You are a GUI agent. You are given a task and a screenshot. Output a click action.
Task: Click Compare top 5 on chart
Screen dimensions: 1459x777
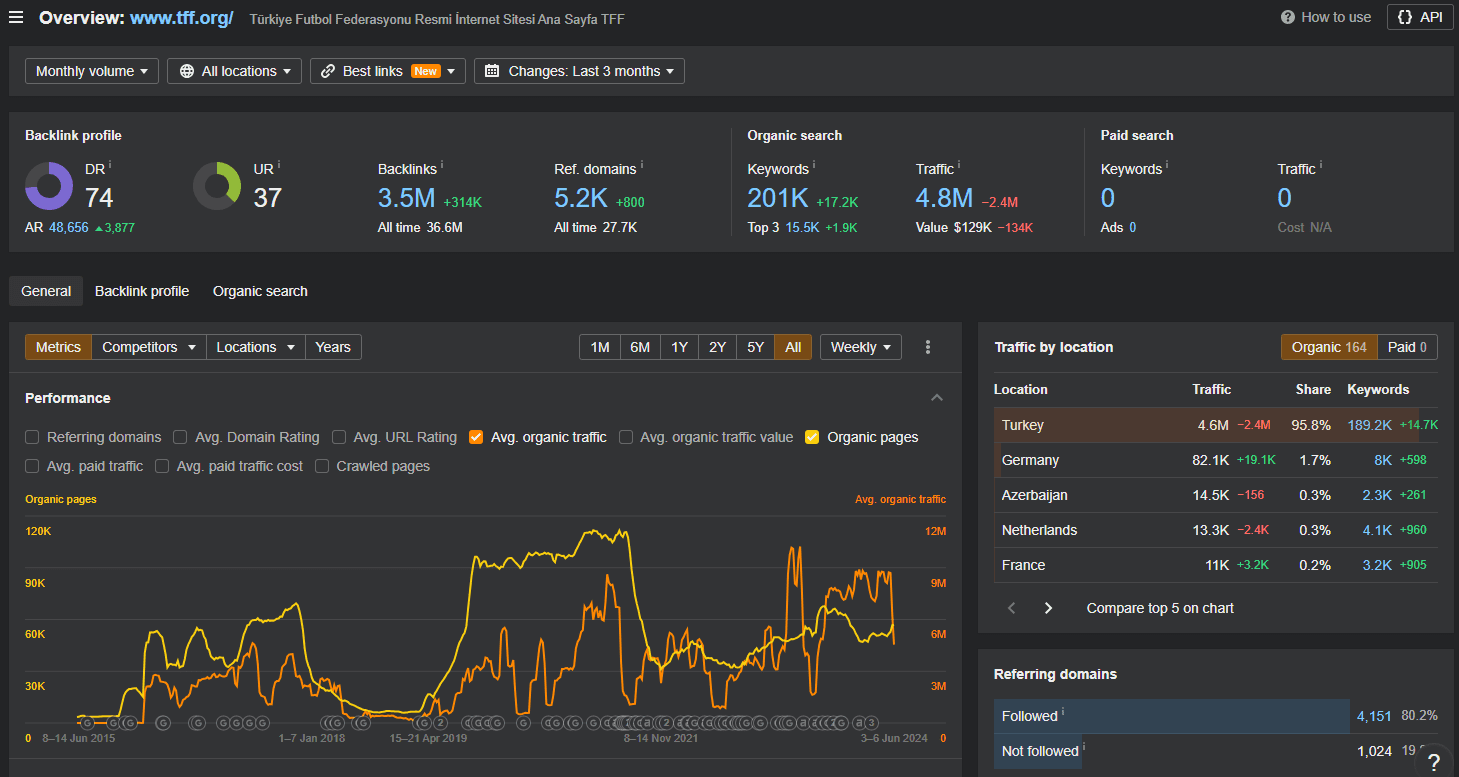pos(1160,608)
